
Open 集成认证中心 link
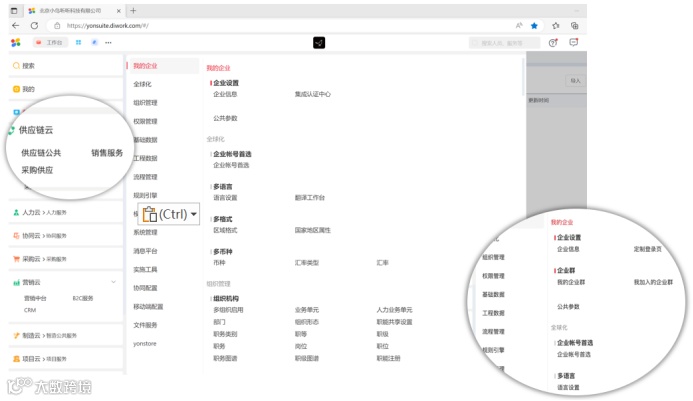[312, 94]
